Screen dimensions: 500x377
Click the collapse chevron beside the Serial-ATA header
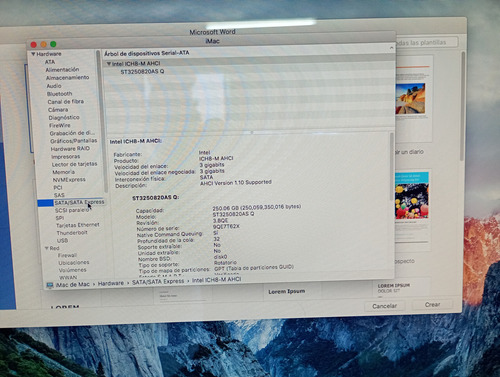click(391, 48)
